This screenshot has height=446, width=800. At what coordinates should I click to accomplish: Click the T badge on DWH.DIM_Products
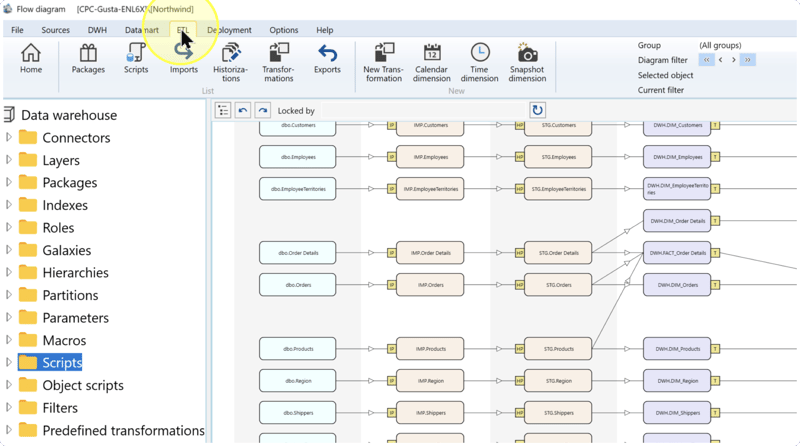[715, 349]
